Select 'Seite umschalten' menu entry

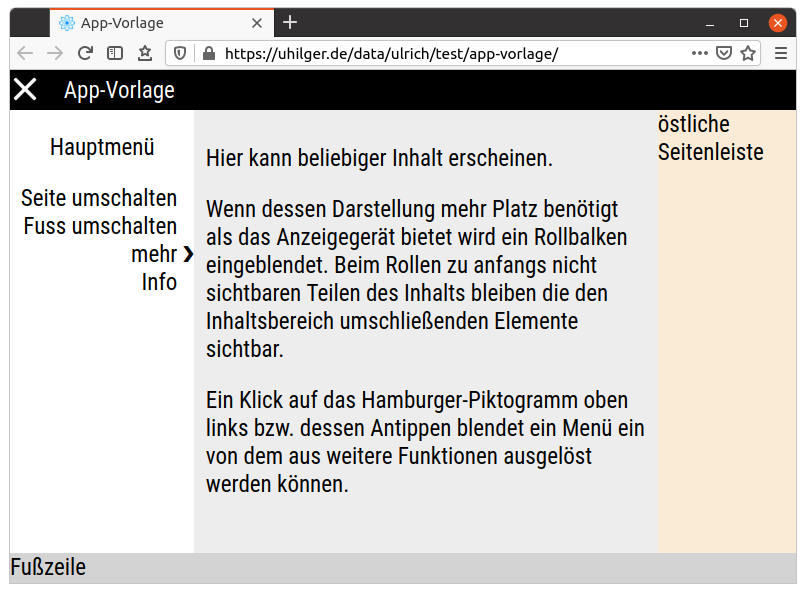[x=99, y=198]
